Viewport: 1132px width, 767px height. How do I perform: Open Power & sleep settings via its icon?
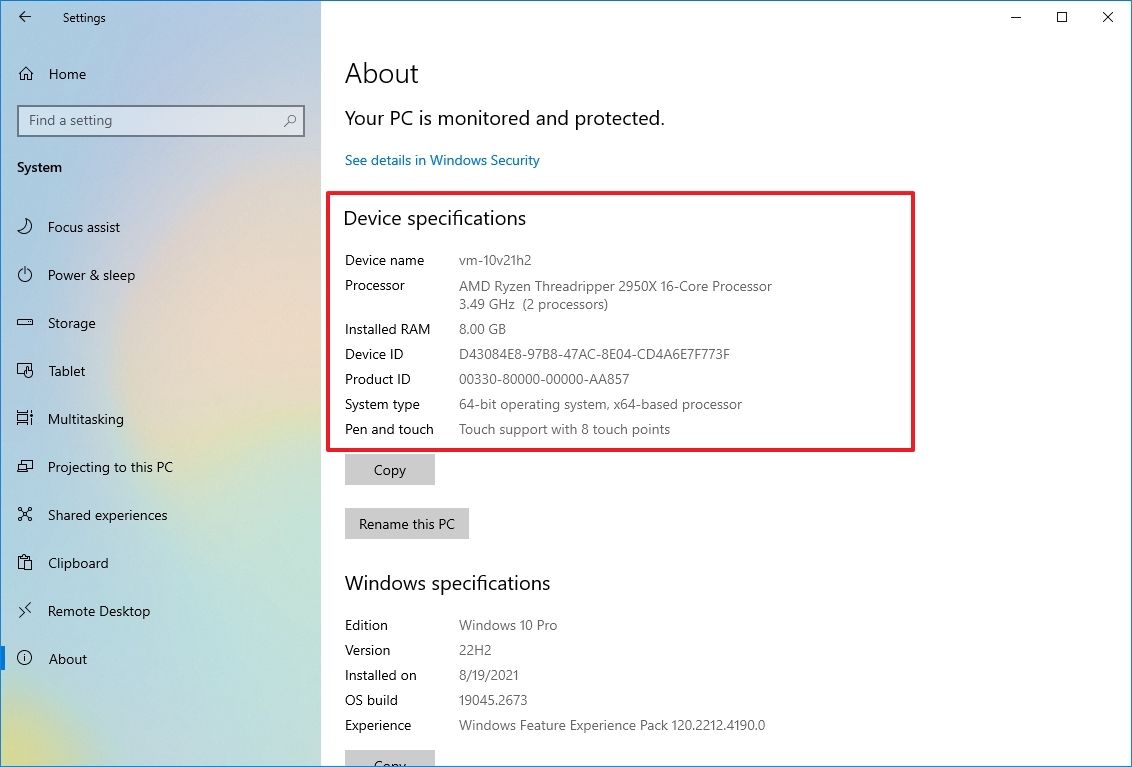pos(24,275)
